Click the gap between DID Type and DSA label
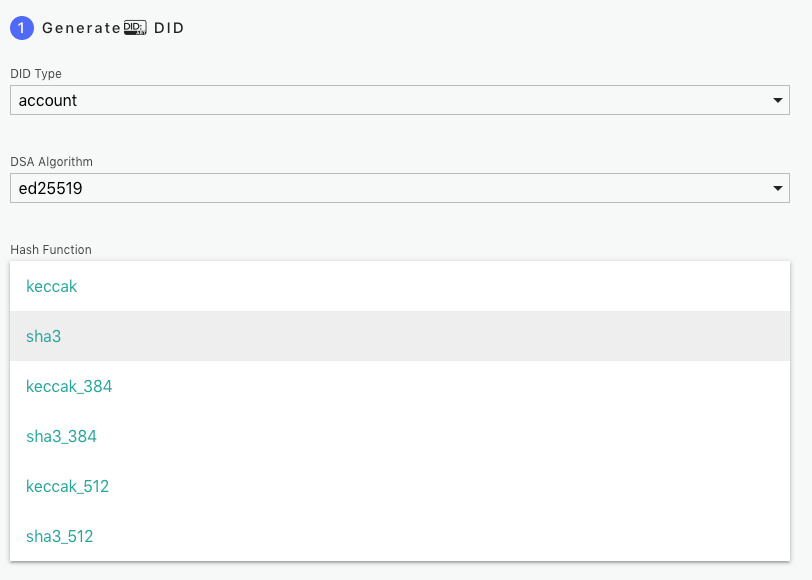This screenshot has height=580, width=812. [x=400, y=135]
